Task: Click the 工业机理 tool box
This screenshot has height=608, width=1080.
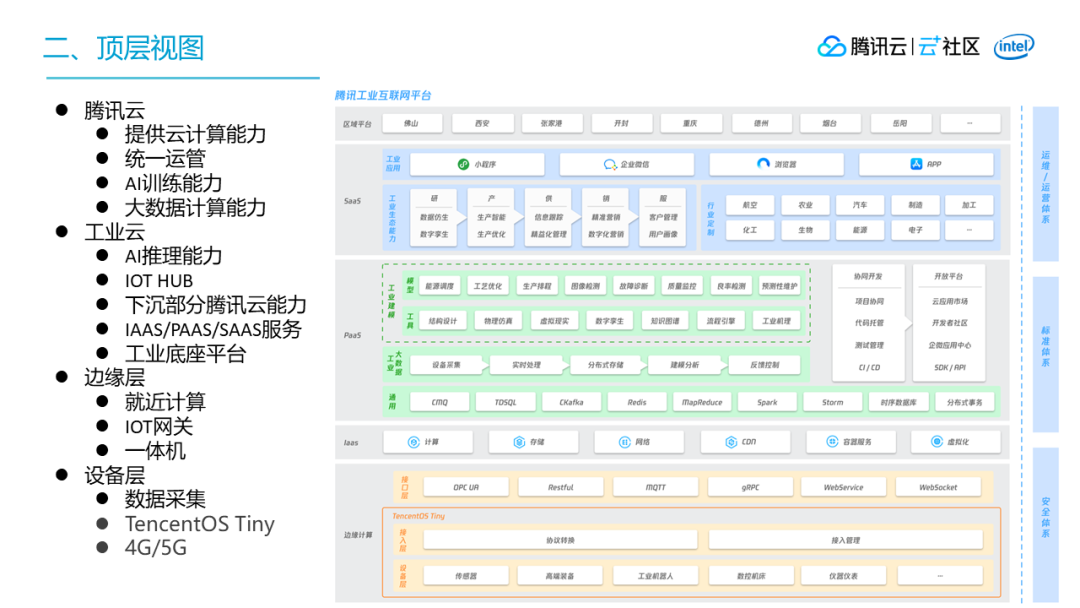Action: pyautogui.click(x=776, y=321)
